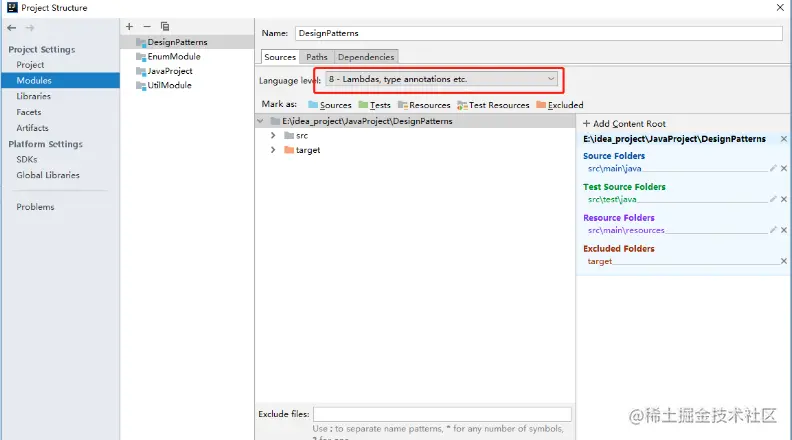Open Global Libraries settings

(47, 175)
